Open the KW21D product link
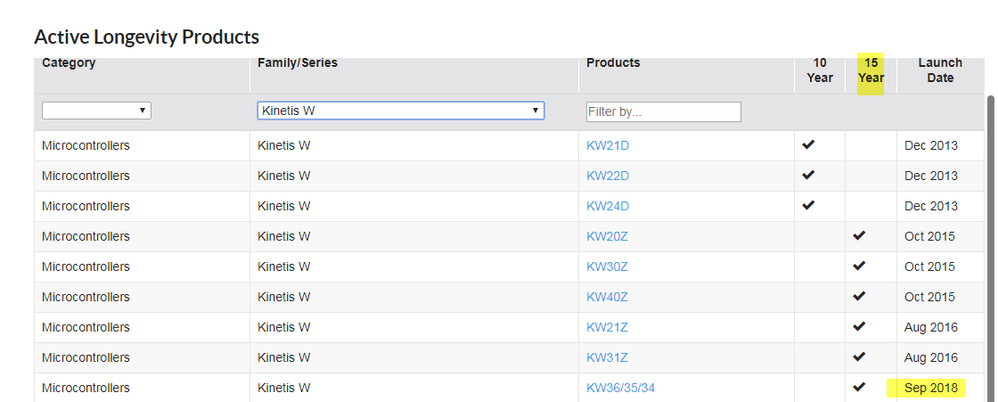The image size is (998, 402). [607, 146]
